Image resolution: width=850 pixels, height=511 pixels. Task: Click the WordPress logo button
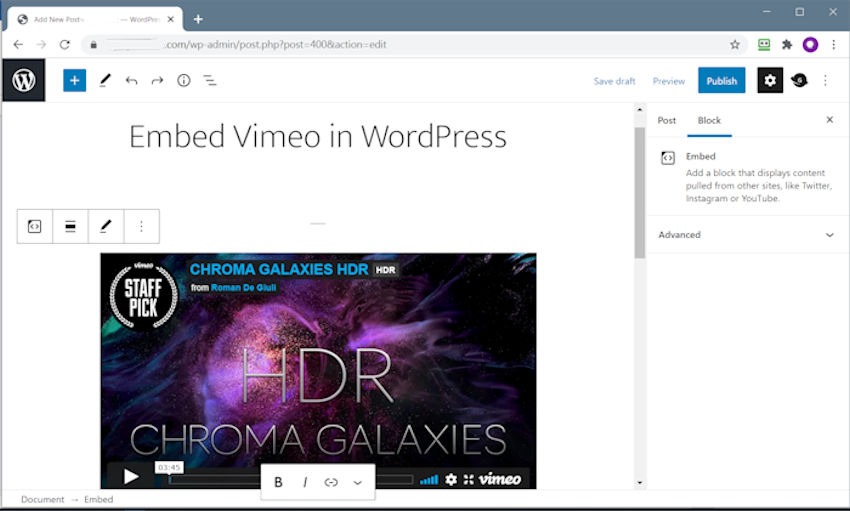[x=24, y=80]
